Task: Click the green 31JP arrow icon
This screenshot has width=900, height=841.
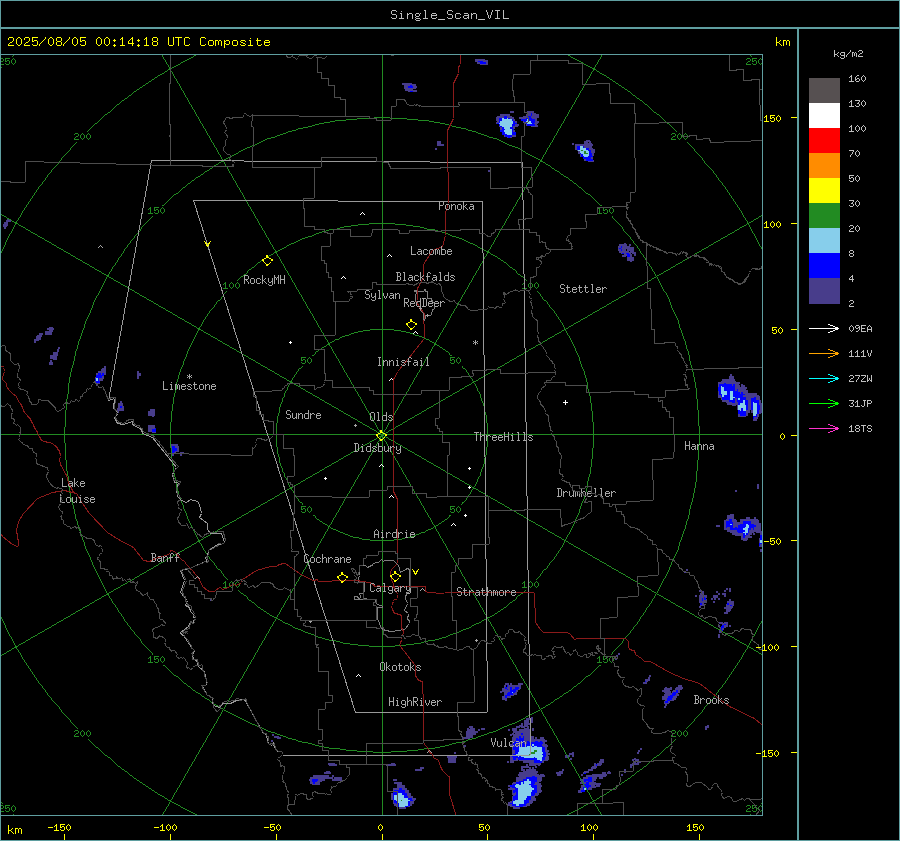Action: (x=824, y=404)
